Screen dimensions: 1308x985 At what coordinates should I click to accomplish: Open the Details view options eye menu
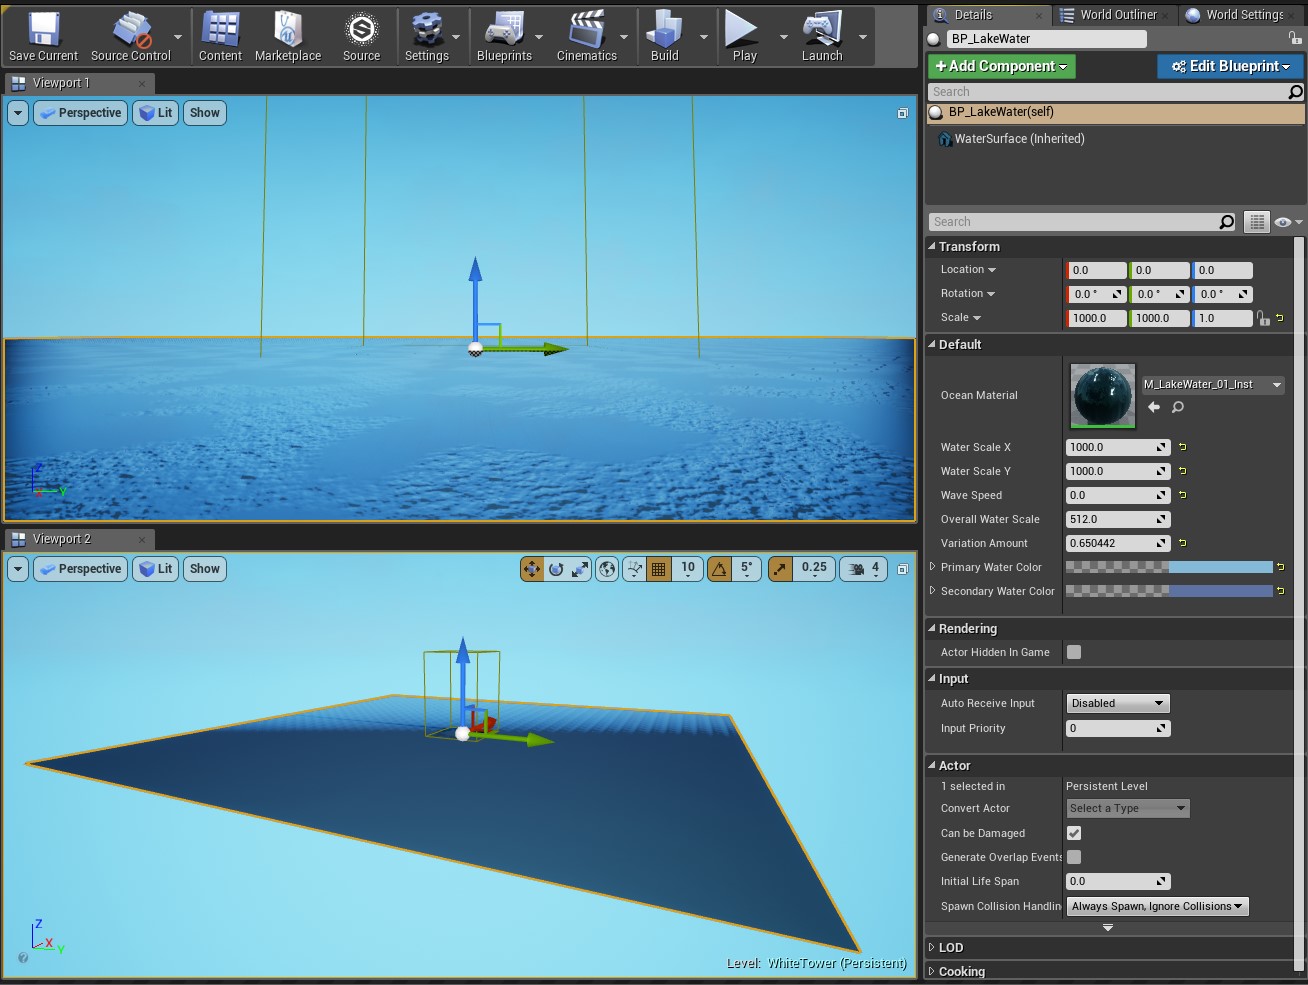click(x=1288, y=222)
